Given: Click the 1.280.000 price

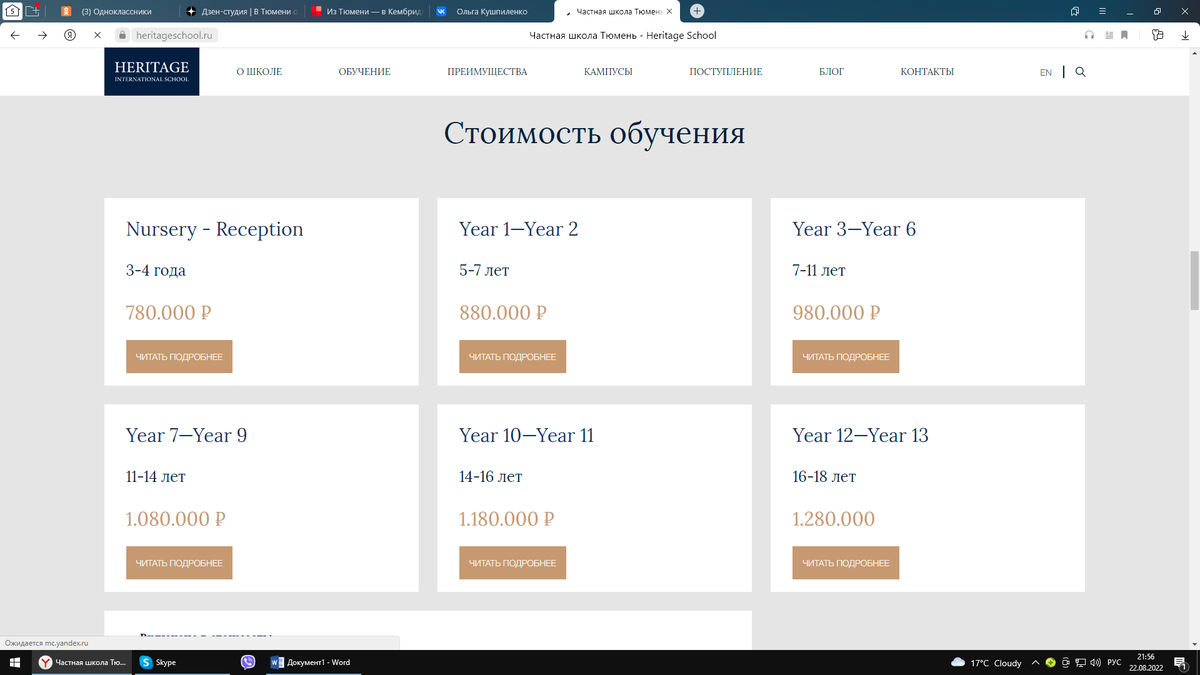Looking at the screenshot, I should (833, 519).
